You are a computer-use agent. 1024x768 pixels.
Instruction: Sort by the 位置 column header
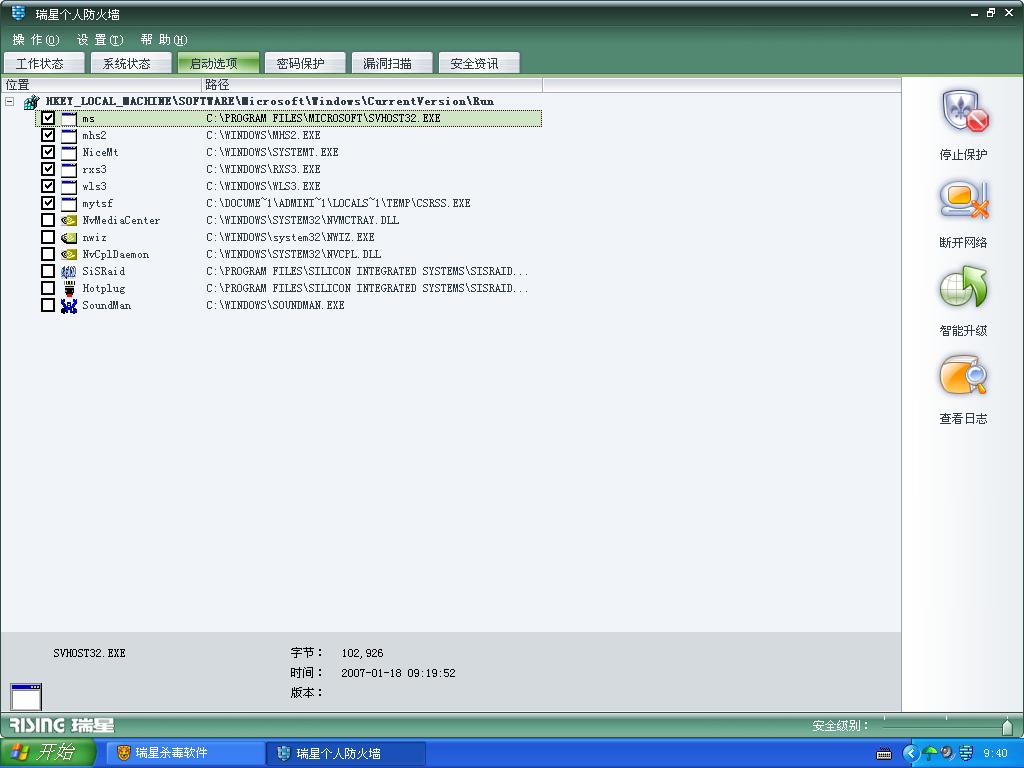coord(101,85)
